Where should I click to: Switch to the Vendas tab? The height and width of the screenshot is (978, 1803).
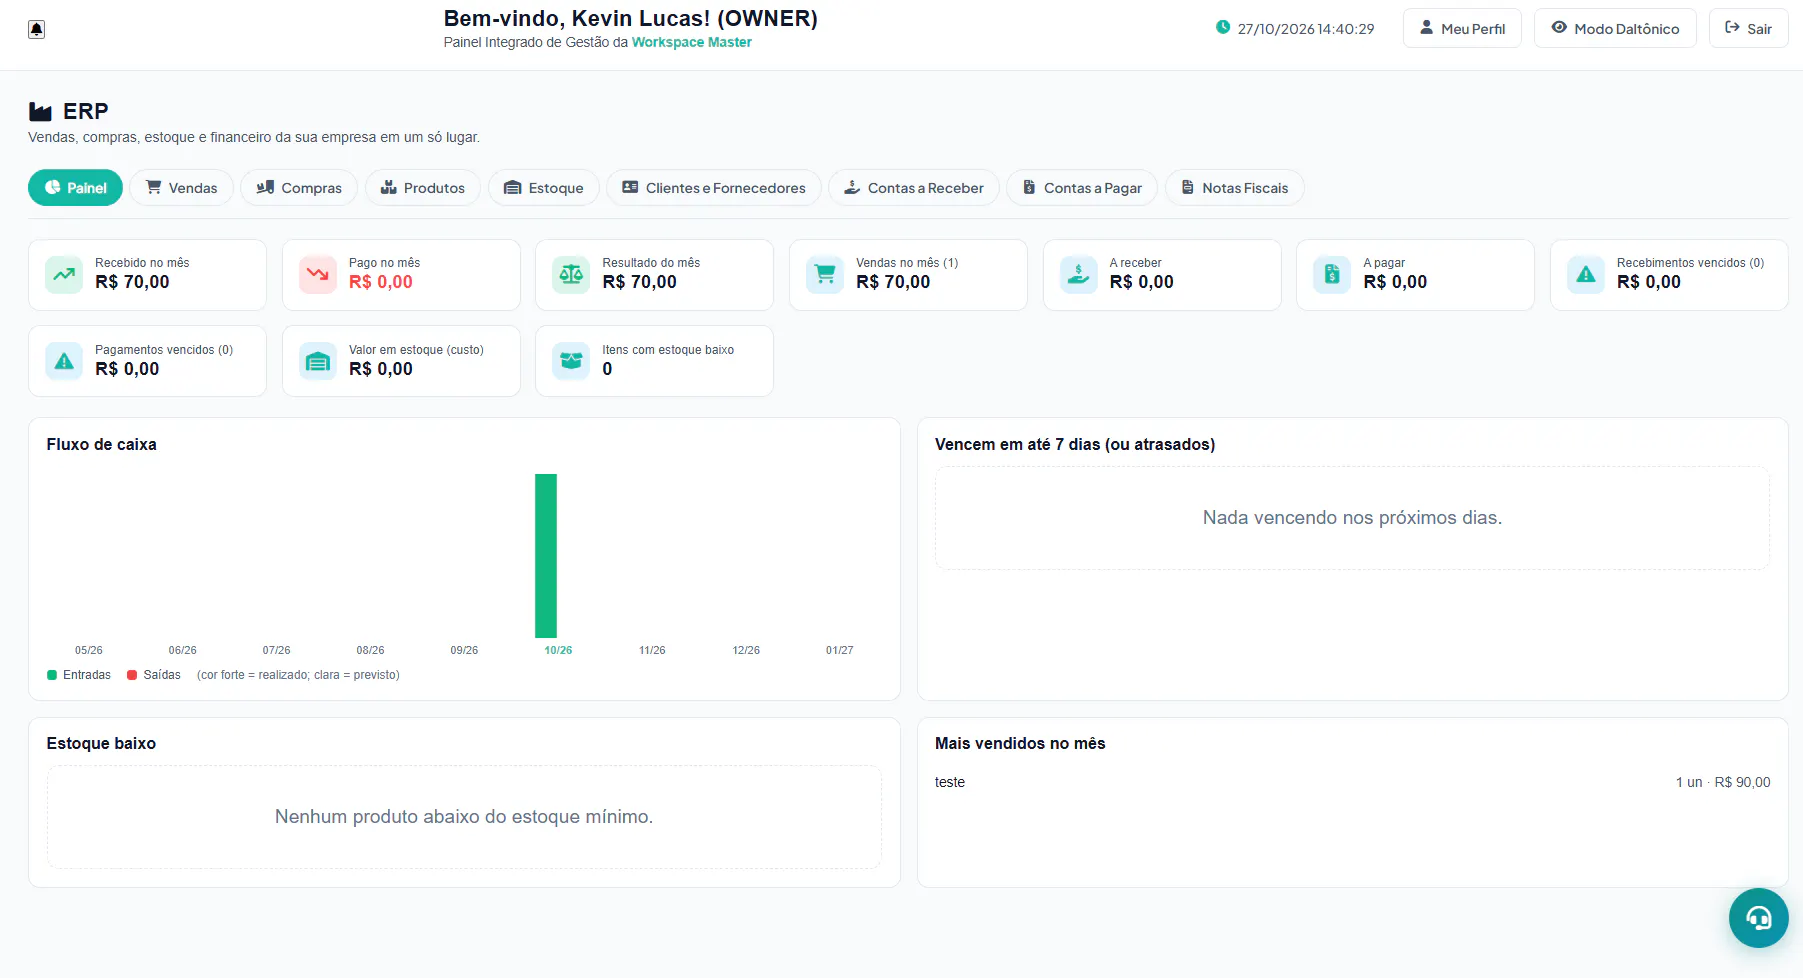tap(181, 188)
